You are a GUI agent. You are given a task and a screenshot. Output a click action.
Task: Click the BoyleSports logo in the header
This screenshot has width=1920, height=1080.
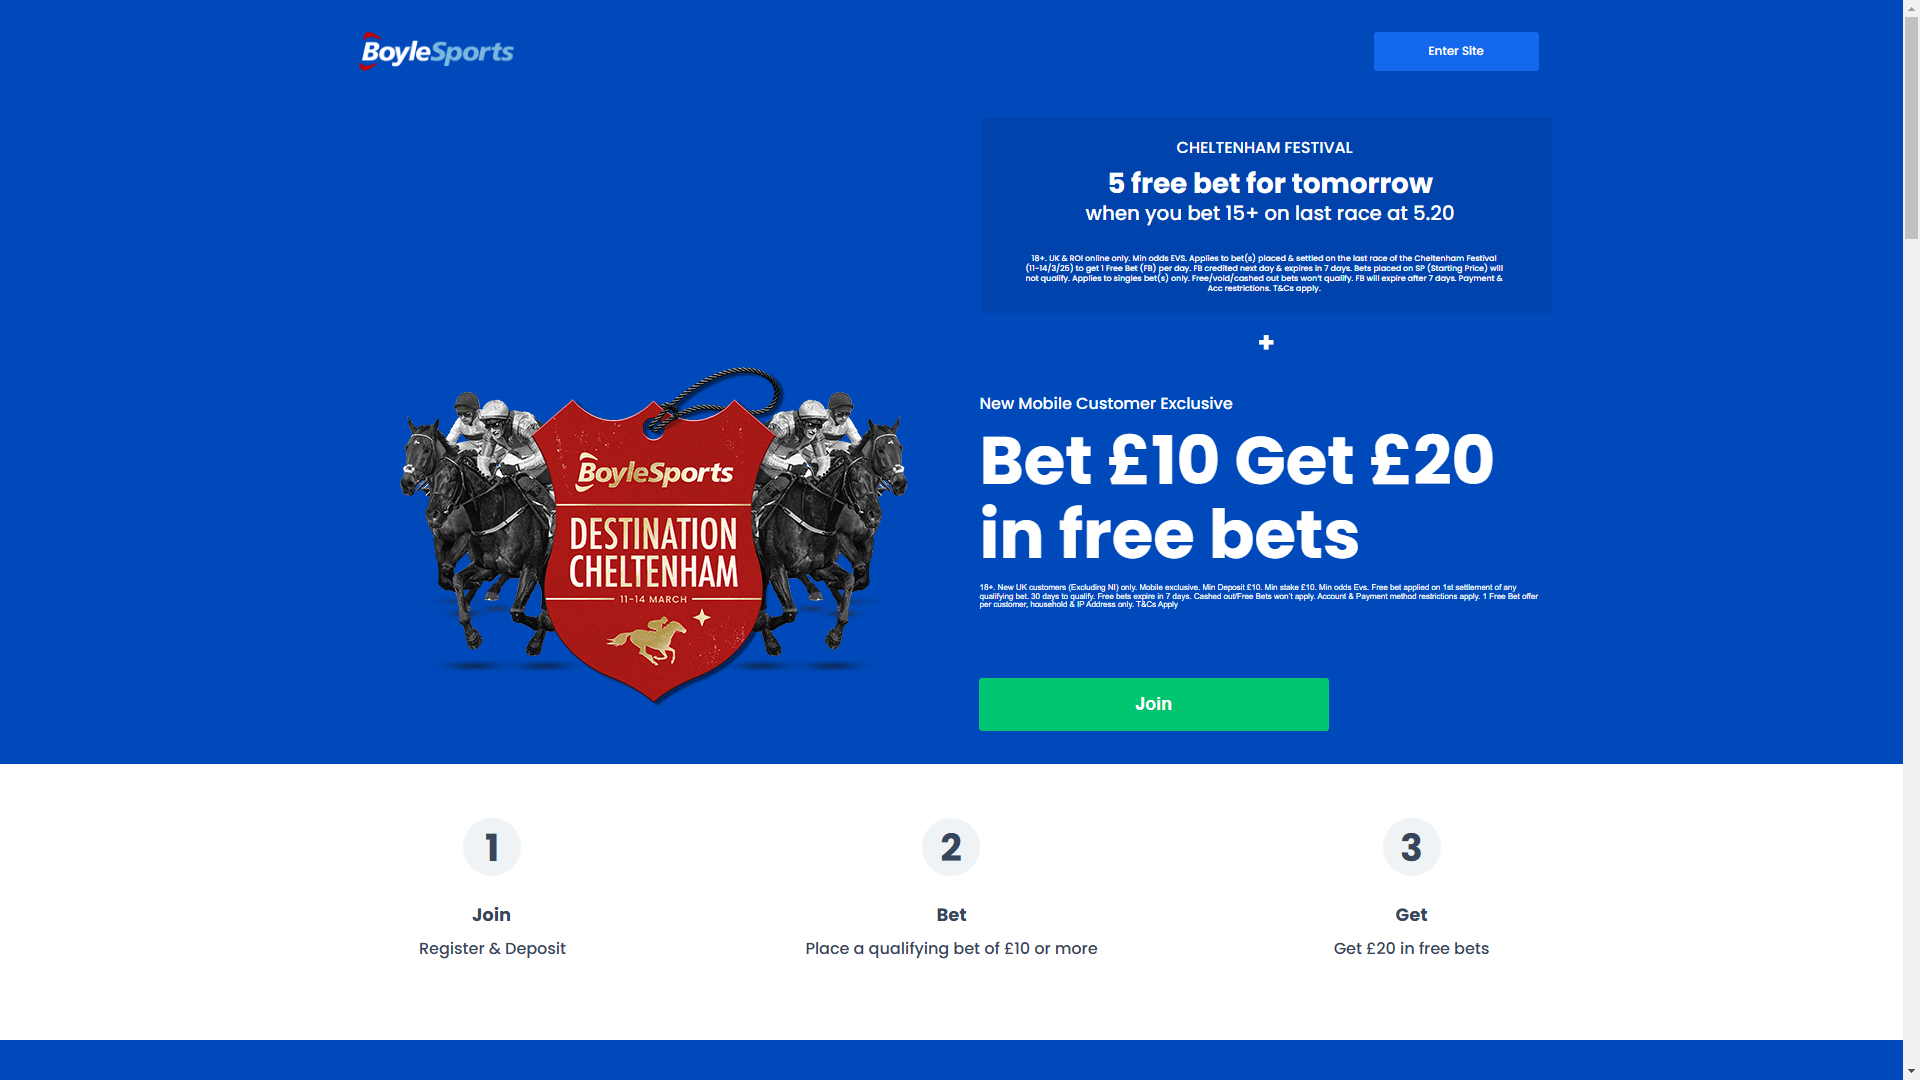tap(437, 51)
